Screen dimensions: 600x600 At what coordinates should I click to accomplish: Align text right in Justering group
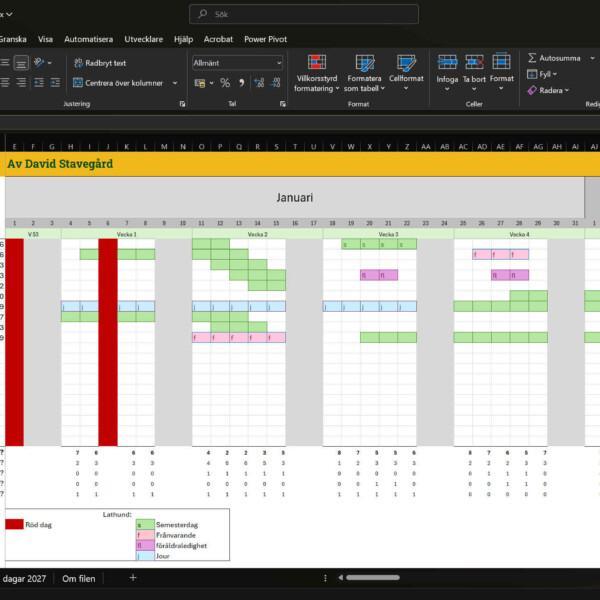pos(21,83)
